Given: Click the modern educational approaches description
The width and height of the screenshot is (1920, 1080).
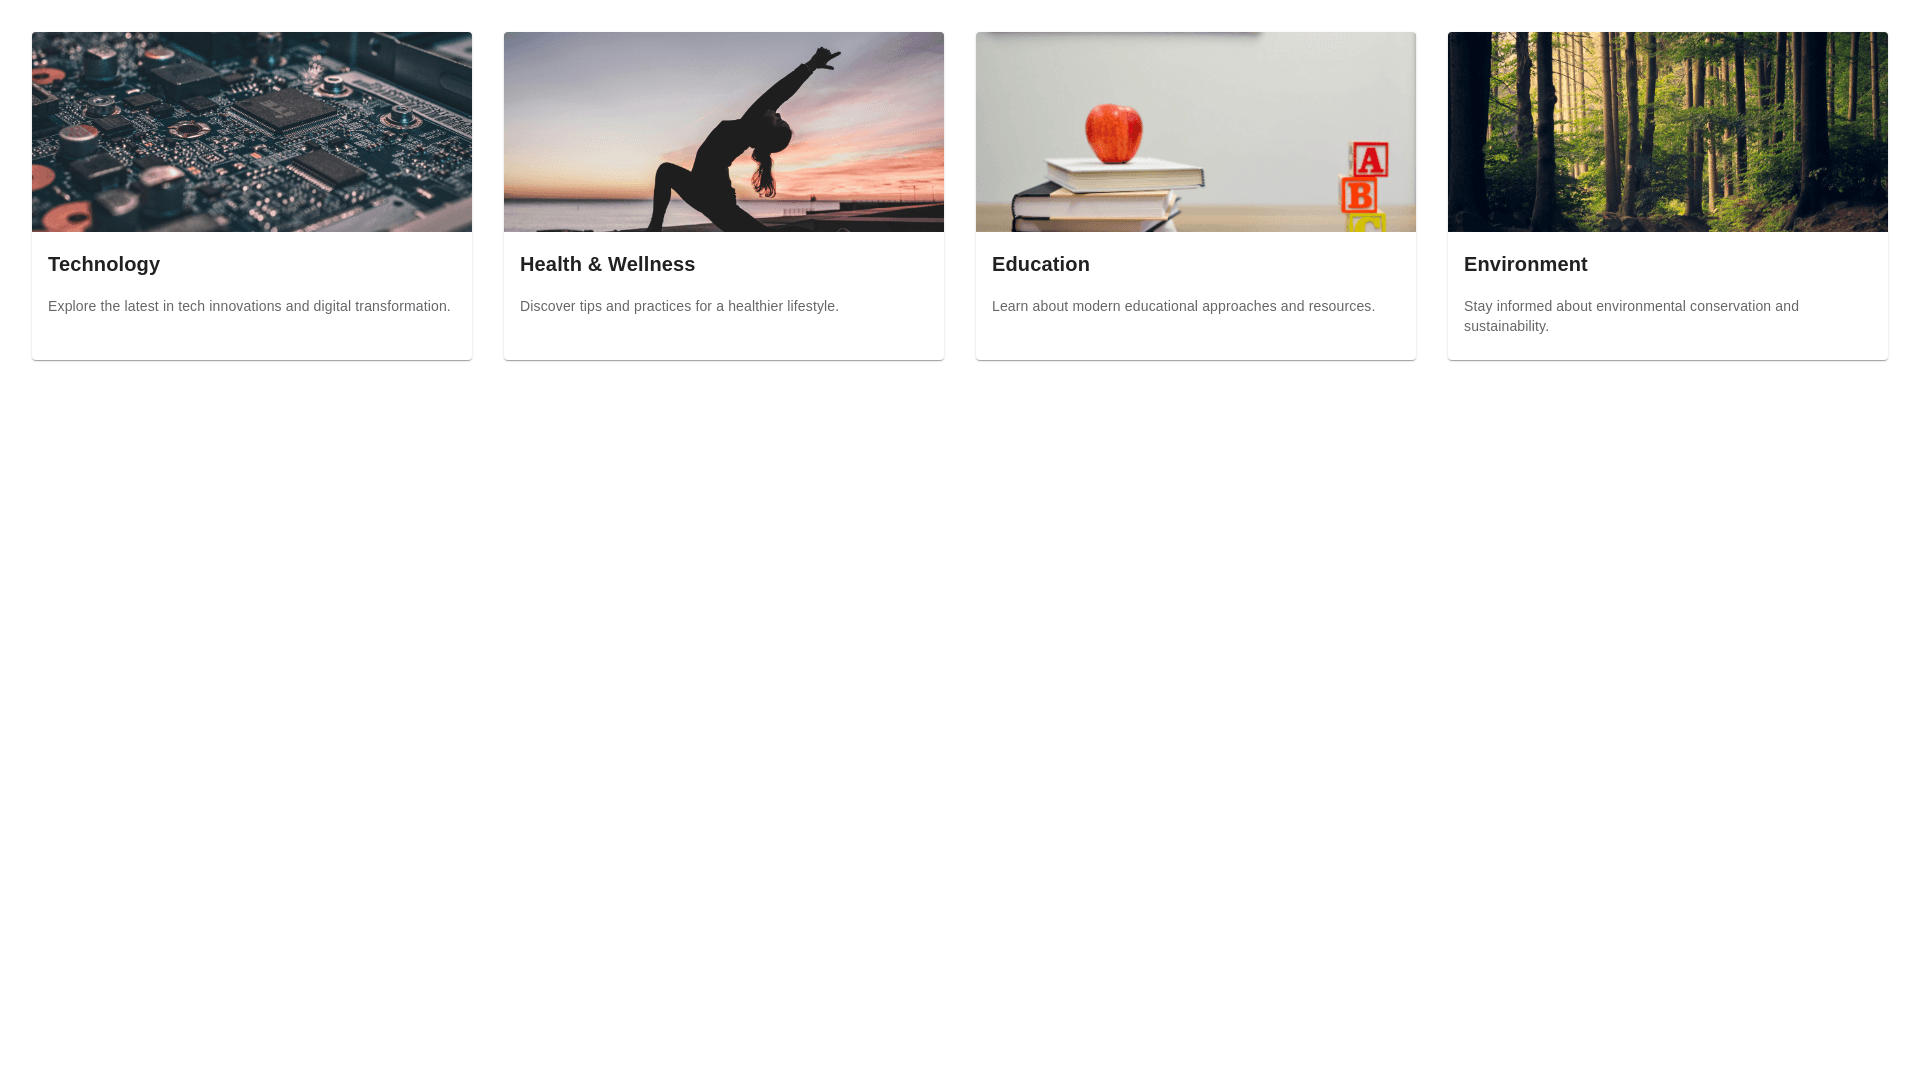Looking at the screenshot, I should [1183, 306].
